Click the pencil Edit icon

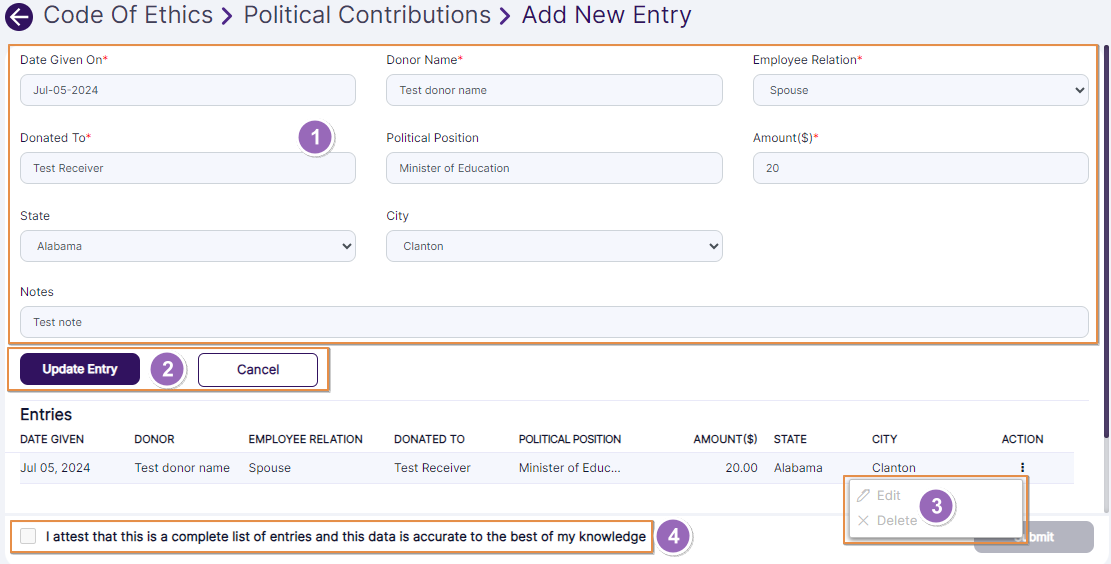863,496
